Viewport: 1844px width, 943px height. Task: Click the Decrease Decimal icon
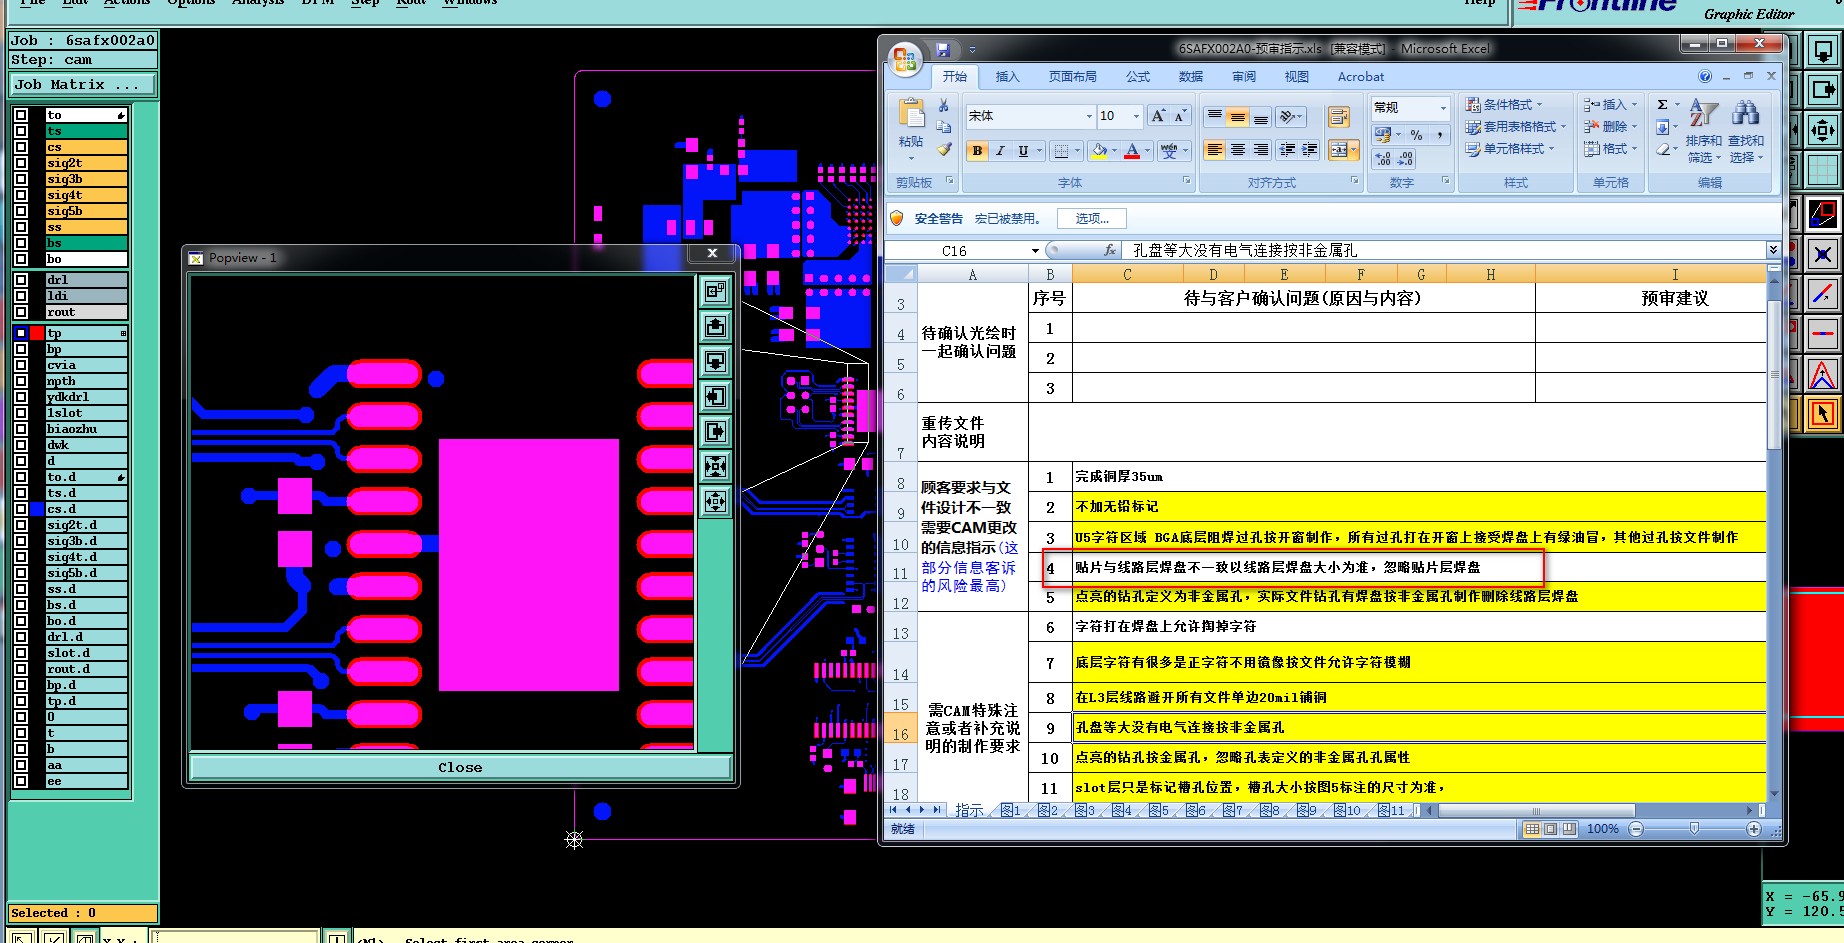pyautogui.click(x=1405, y=159)
